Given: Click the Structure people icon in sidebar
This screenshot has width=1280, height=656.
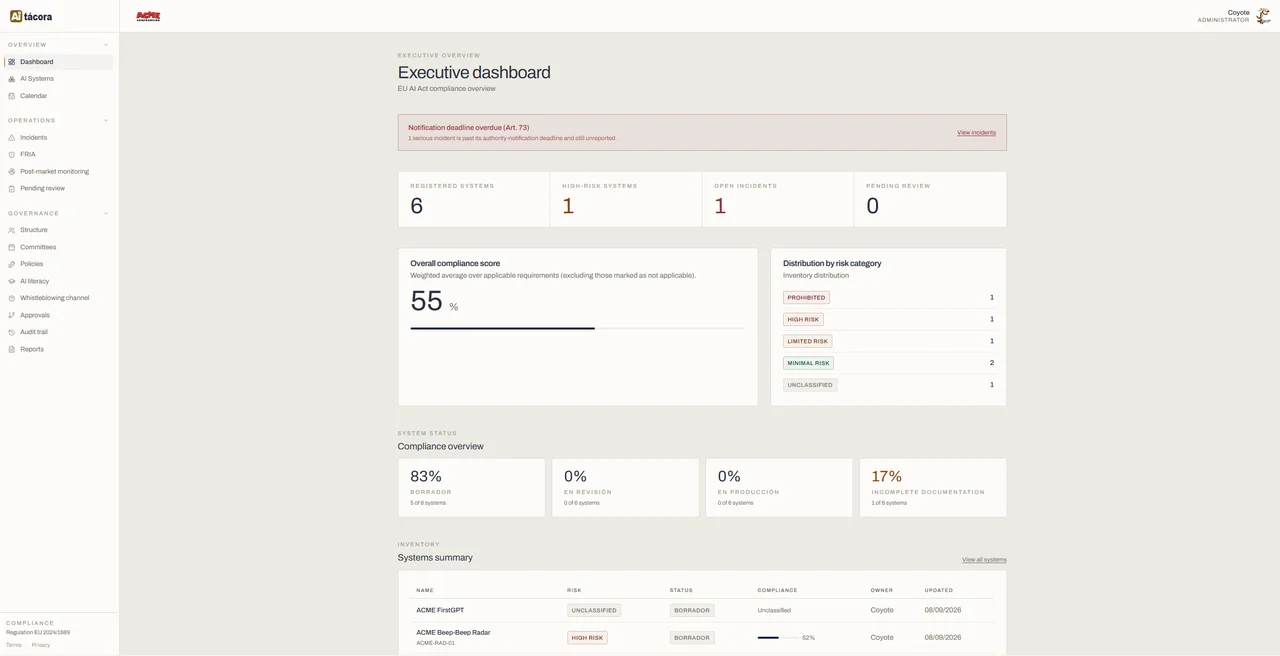Looking at the screenshot, I should tap(12, 230).
